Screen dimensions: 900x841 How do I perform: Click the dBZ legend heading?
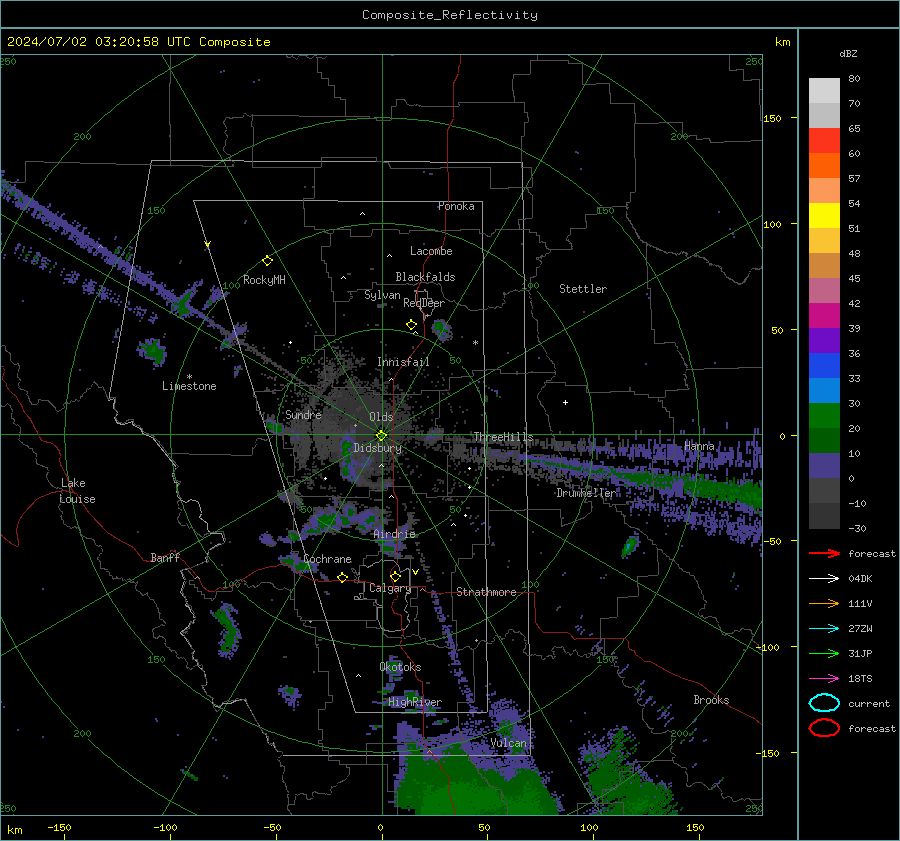click(x=848, y=53)
